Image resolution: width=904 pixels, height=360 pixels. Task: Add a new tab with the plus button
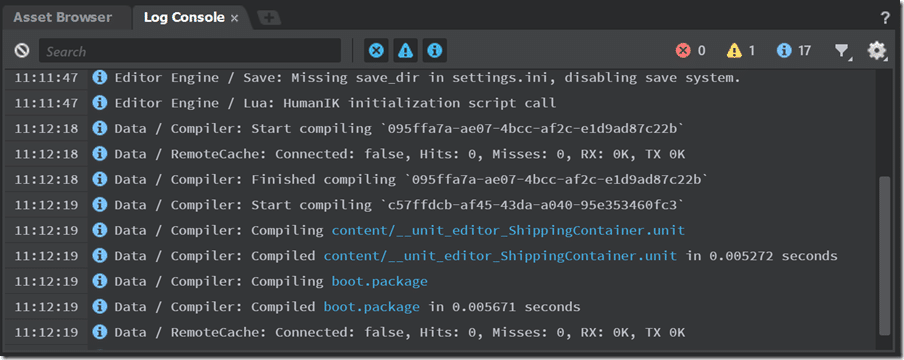click(x=269, y=18)
